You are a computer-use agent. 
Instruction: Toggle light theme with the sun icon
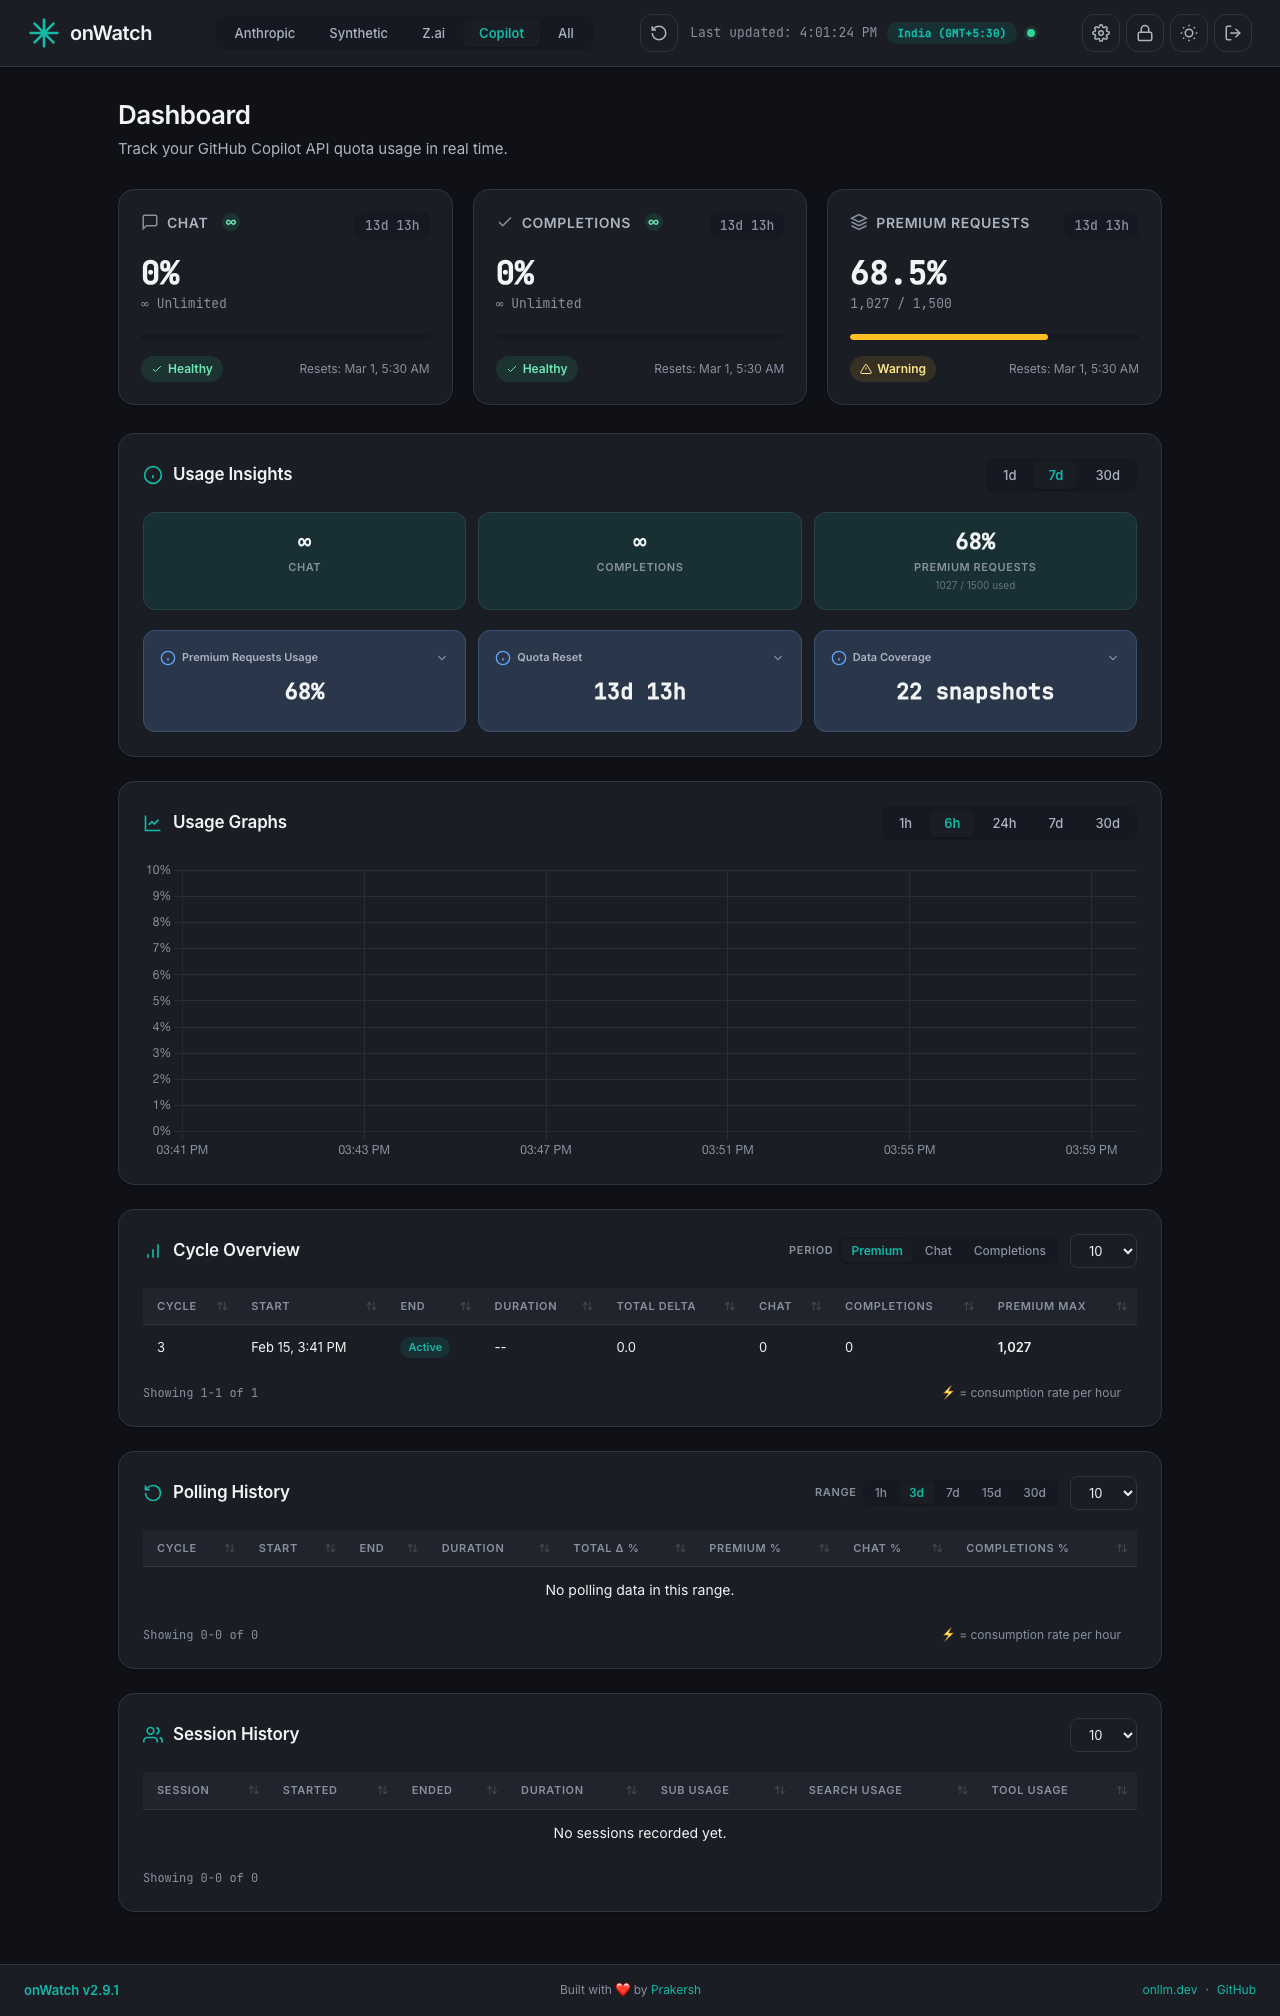click(x=1189, y=33)
